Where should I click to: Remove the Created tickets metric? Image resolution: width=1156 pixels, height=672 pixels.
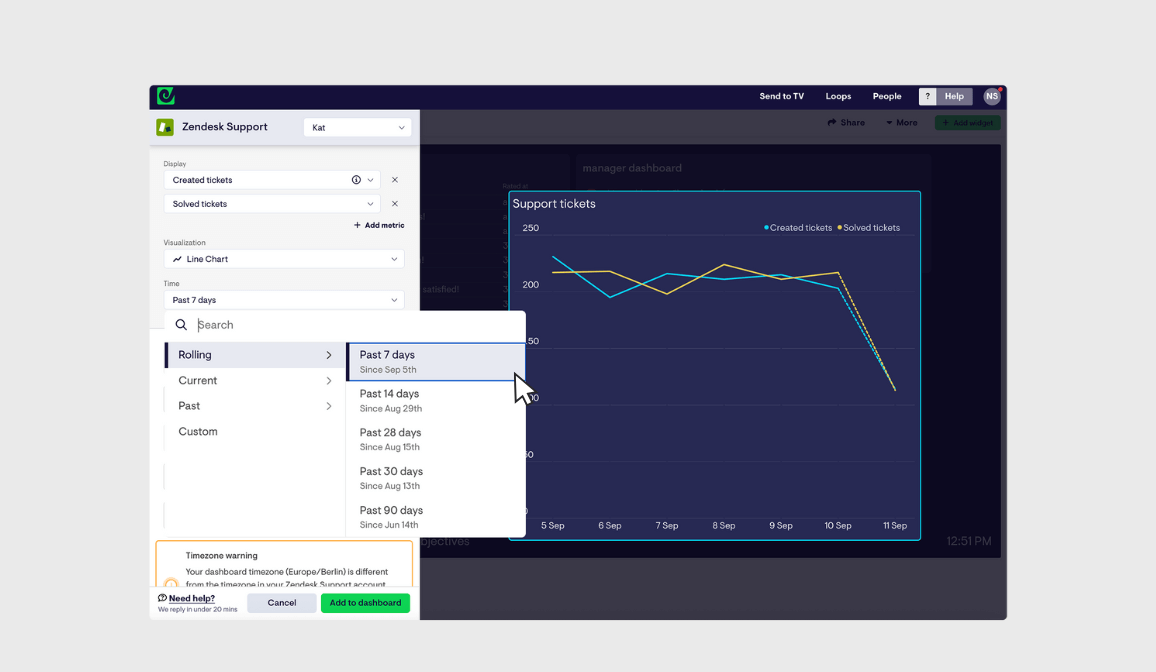[x=395, y=180]
